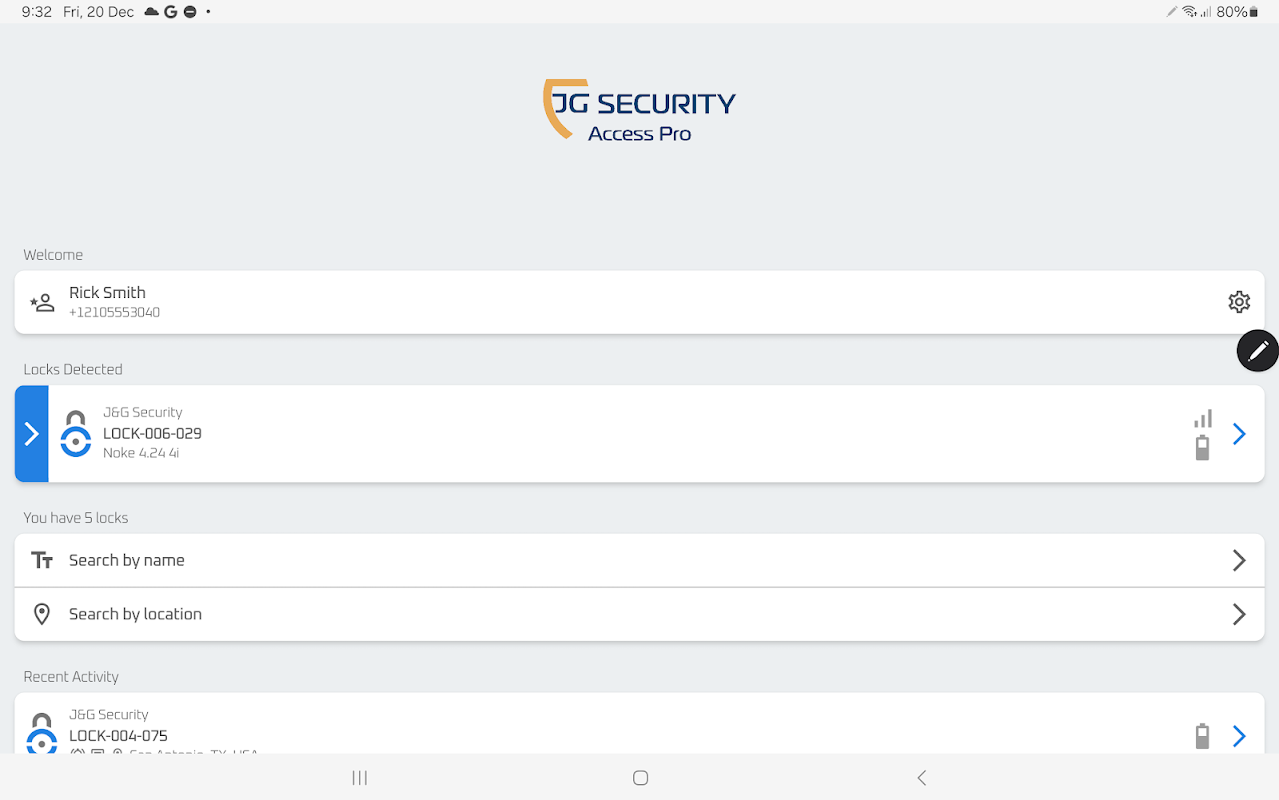The height and width of the screenshot is (800, 1279).
Task: Tap the text icon beside Search by name
Action: [x=42, y=560]
